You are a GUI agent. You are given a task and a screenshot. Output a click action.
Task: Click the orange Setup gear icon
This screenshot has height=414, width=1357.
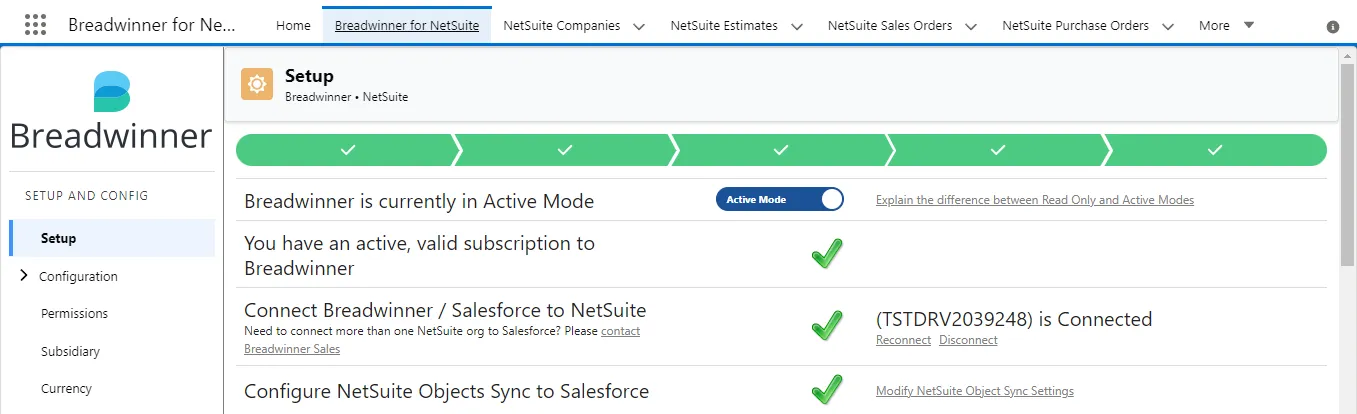(257, 84)
